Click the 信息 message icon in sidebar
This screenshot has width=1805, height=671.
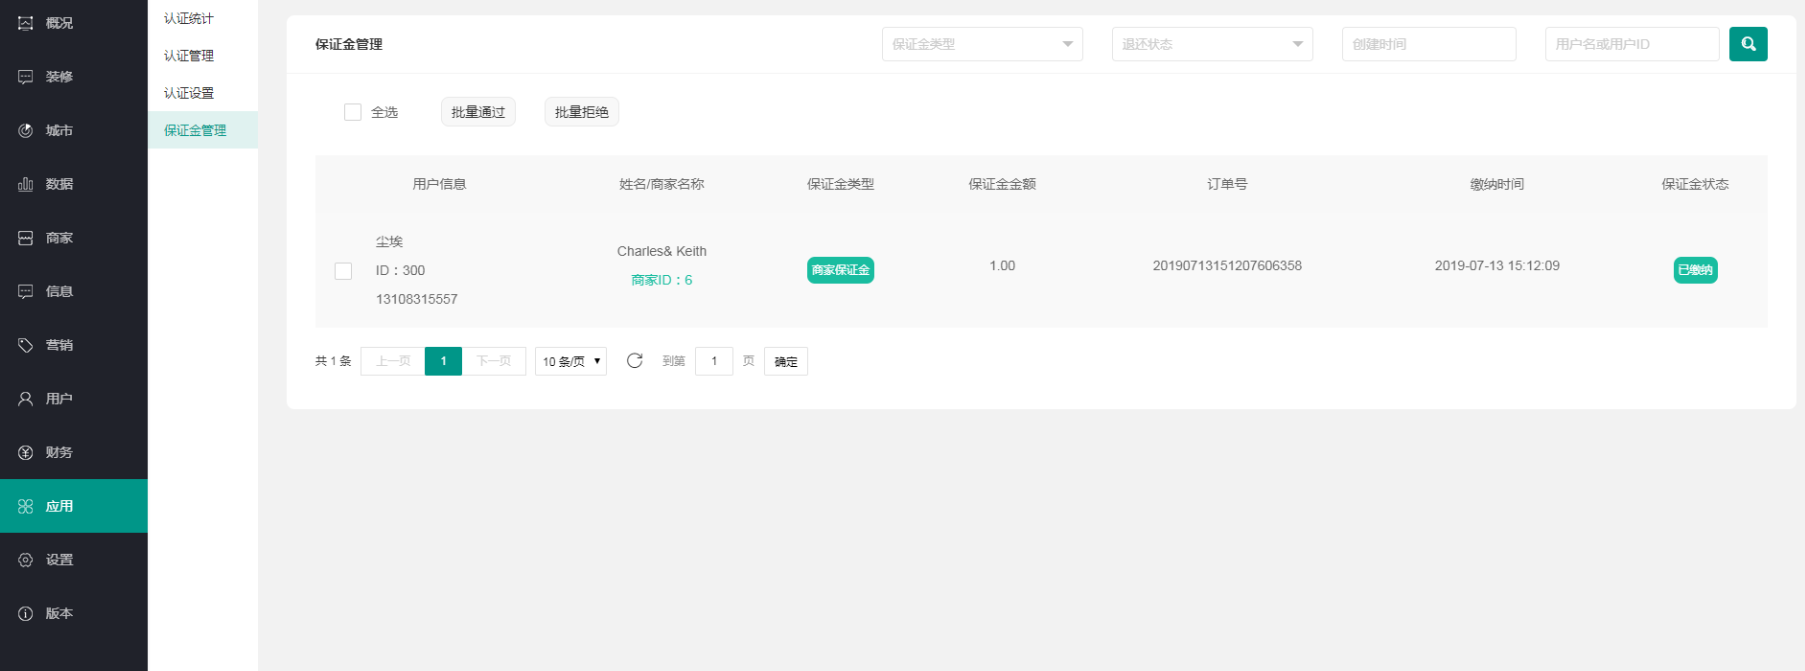pos(25,291)
